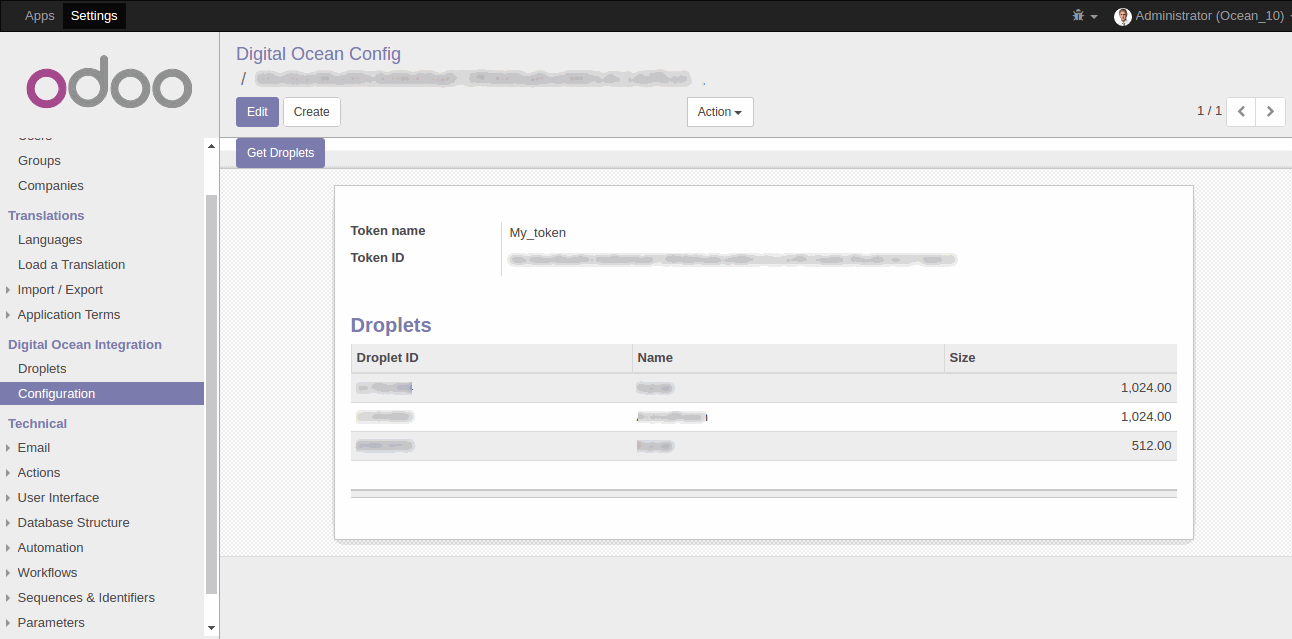This screenshot has height=639, width=1292.
Task: Expand the Automation section
Action: (x=50, y=548)
